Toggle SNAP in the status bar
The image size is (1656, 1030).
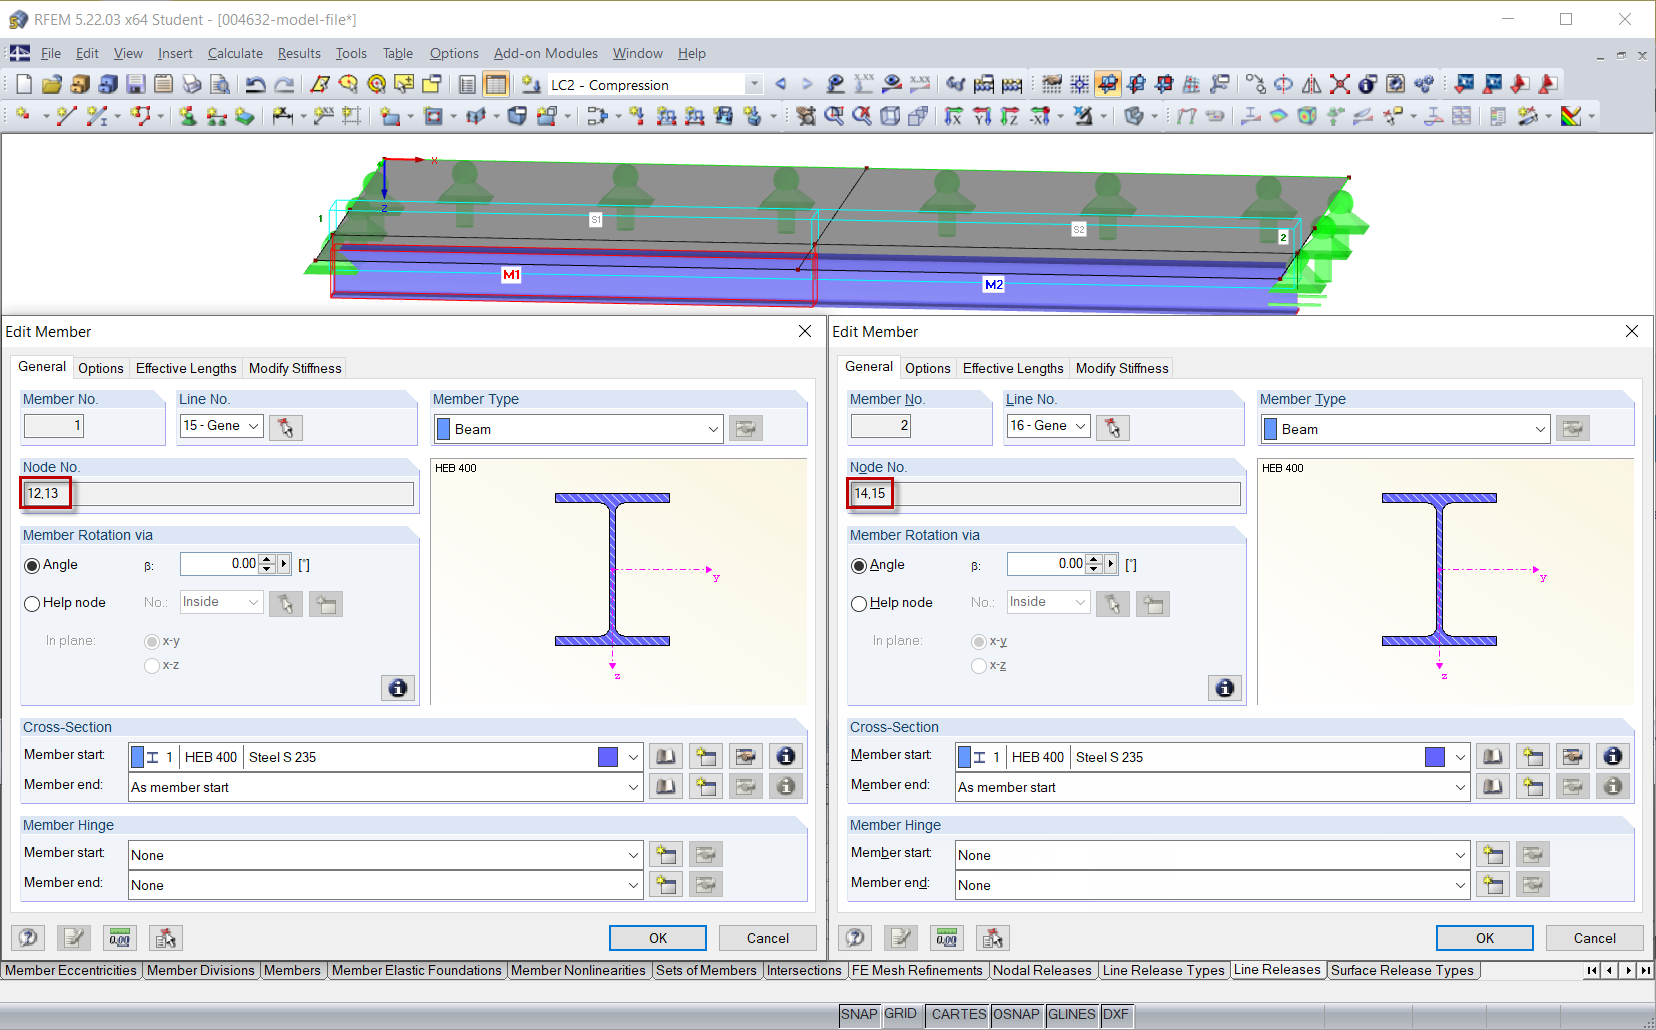click(x=859, y=1014)
